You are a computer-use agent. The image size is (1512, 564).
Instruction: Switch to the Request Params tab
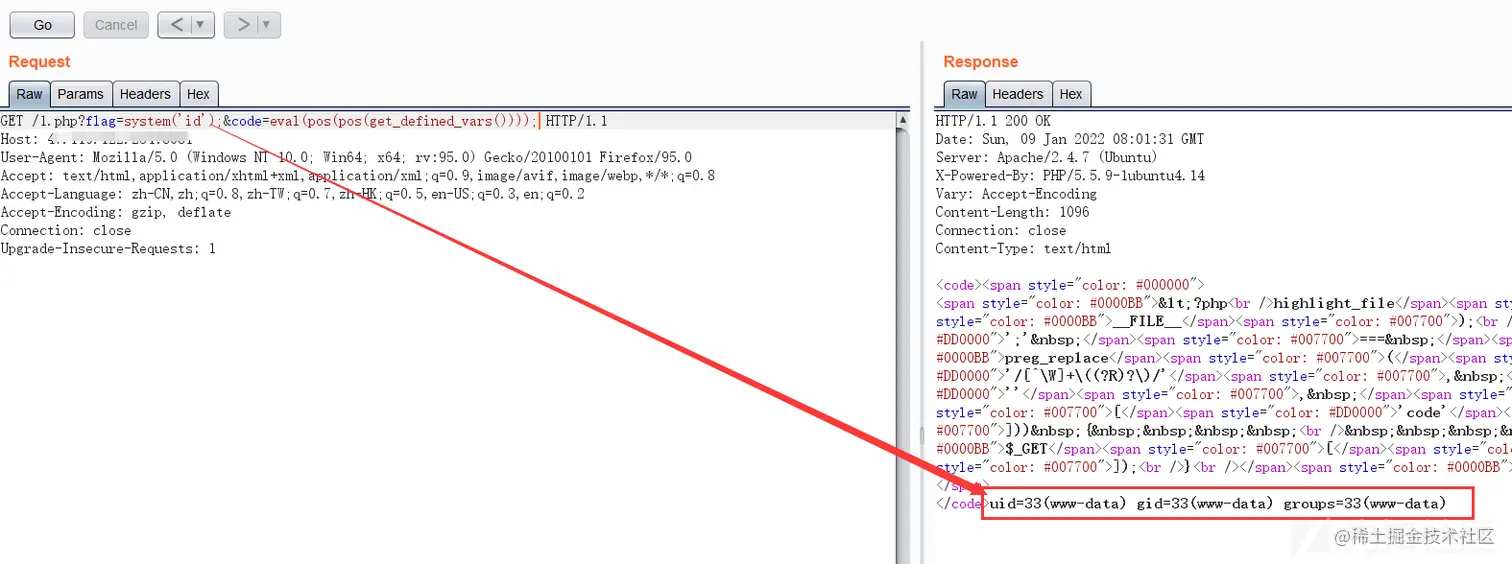tap(80, 94)
